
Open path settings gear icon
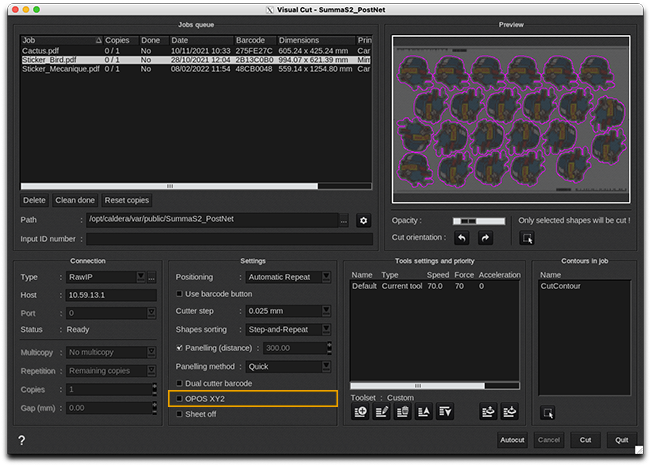(x=363, y=220)
